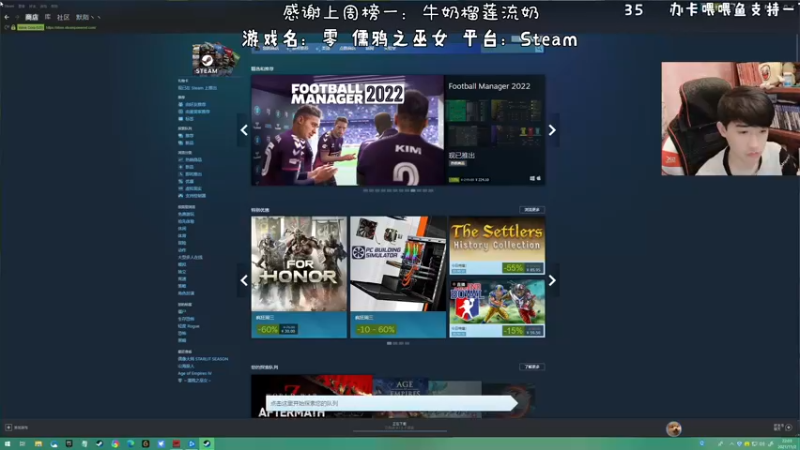Select the button above the discovery queue

click(x=532, y=367)
